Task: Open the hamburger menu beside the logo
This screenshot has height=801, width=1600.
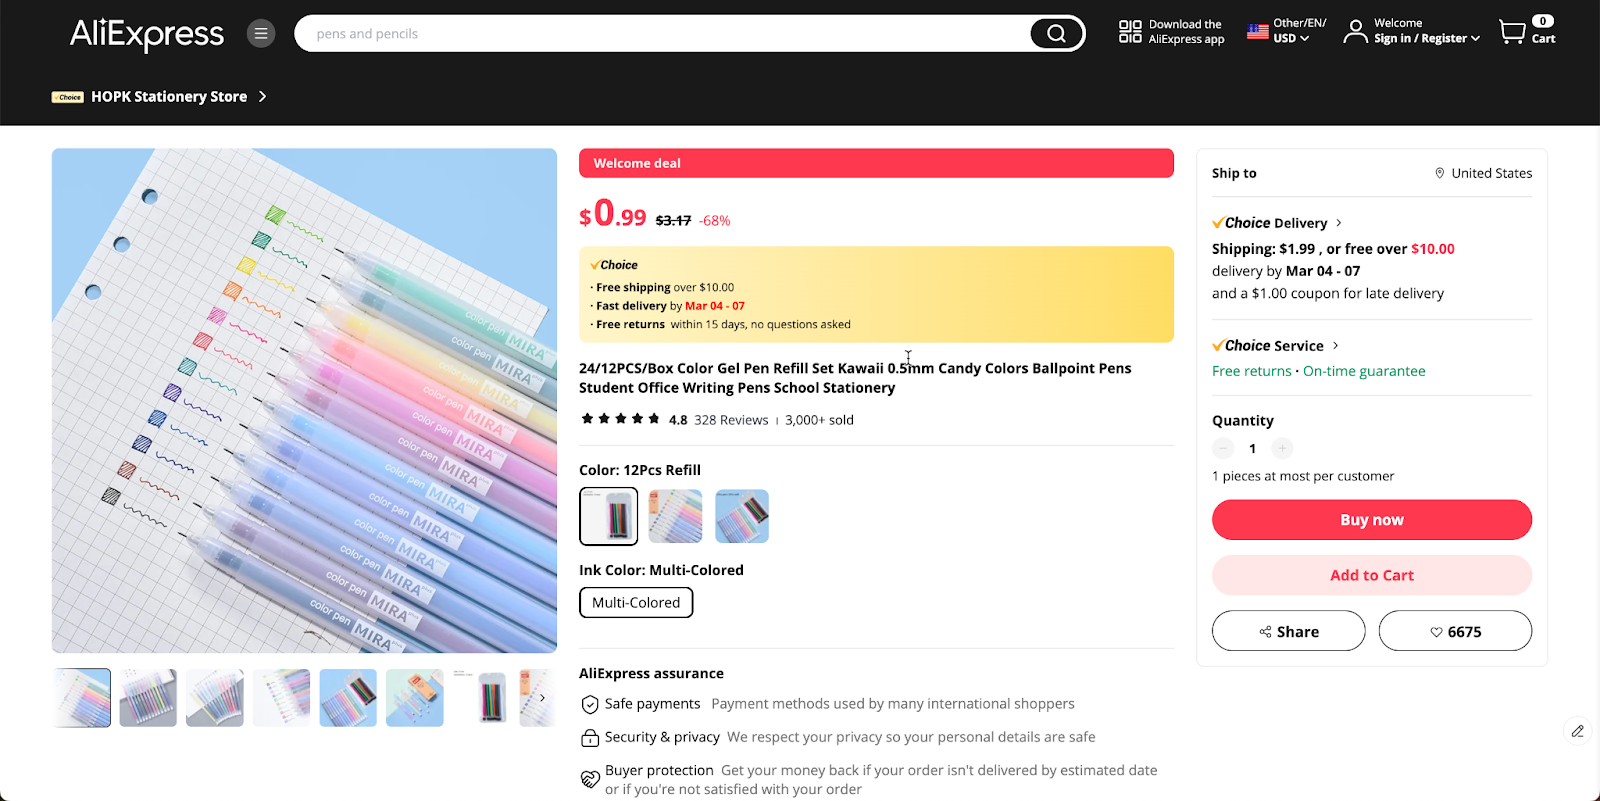Action: (260, 33)
